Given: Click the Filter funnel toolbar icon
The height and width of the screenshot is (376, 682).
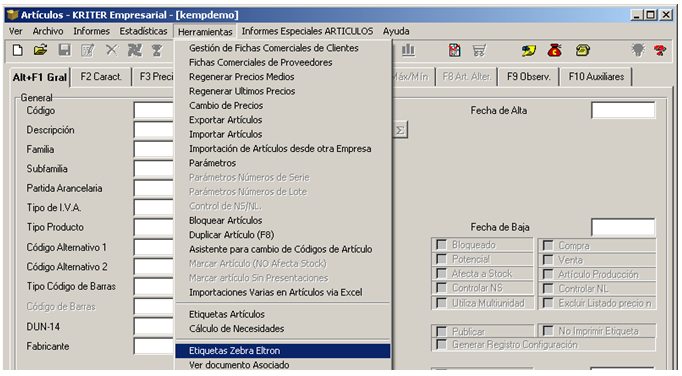Looking at the screenshot, I should coord(157,50).
